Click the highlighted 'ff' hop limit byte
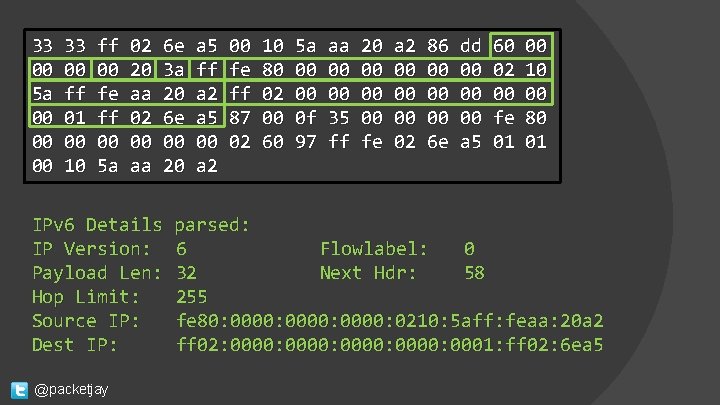This screenshot has height=405, width=720. pos(207,69)
